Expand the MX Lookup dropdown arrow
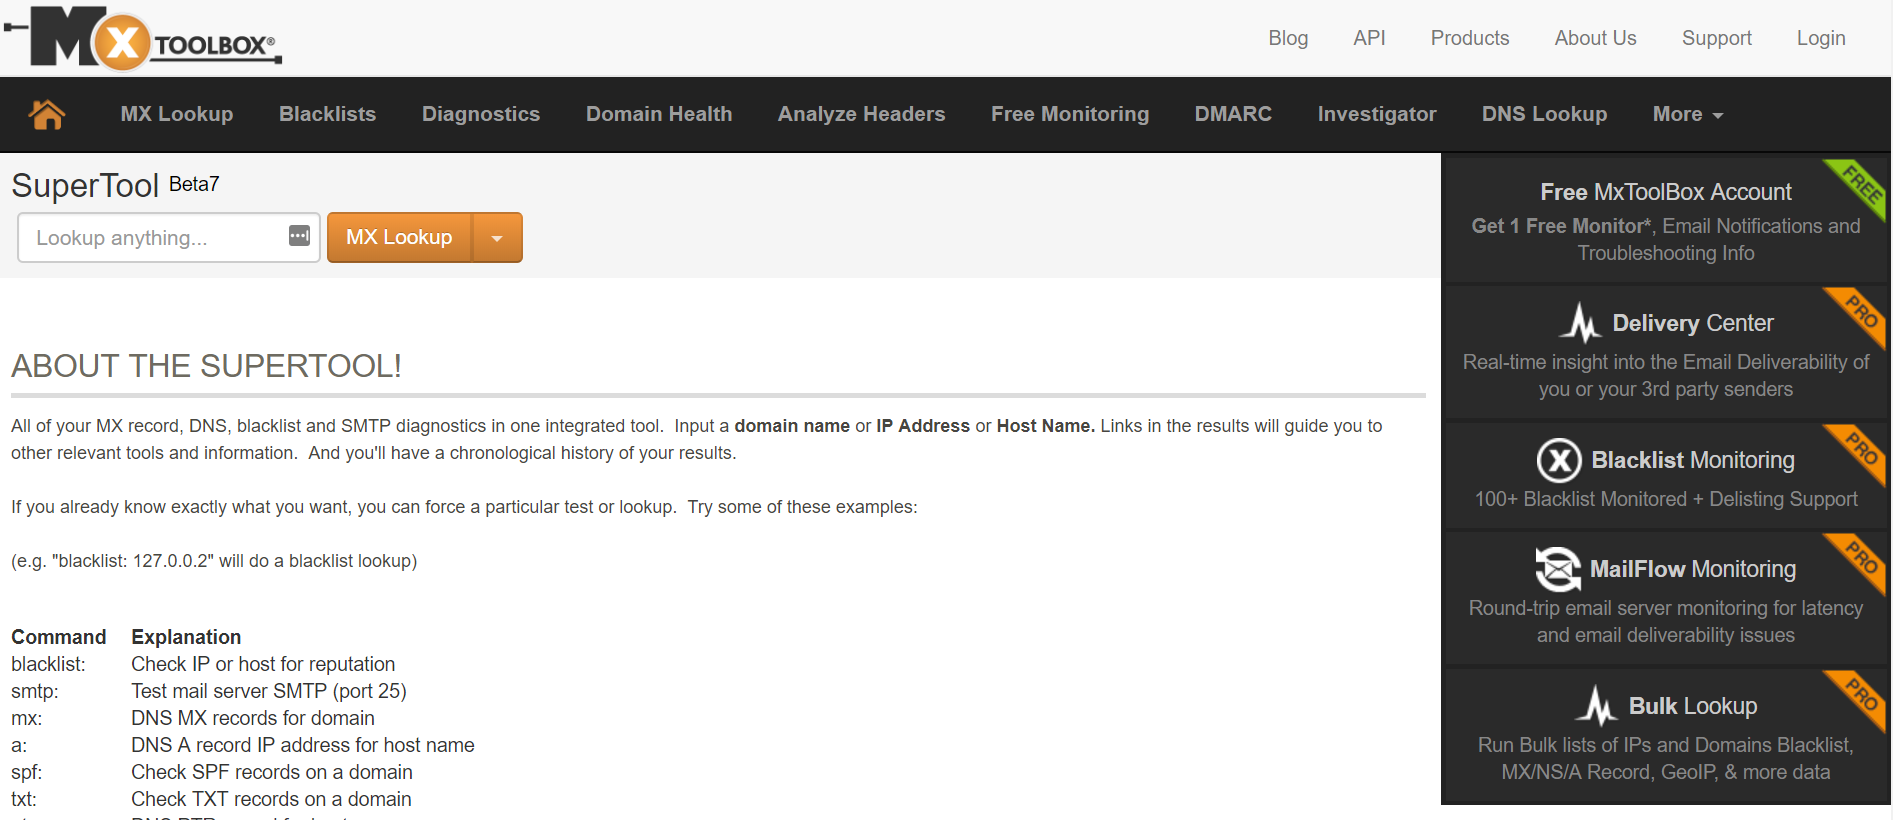The width and height of the screenshot is (1893, 820). [497, 237]
